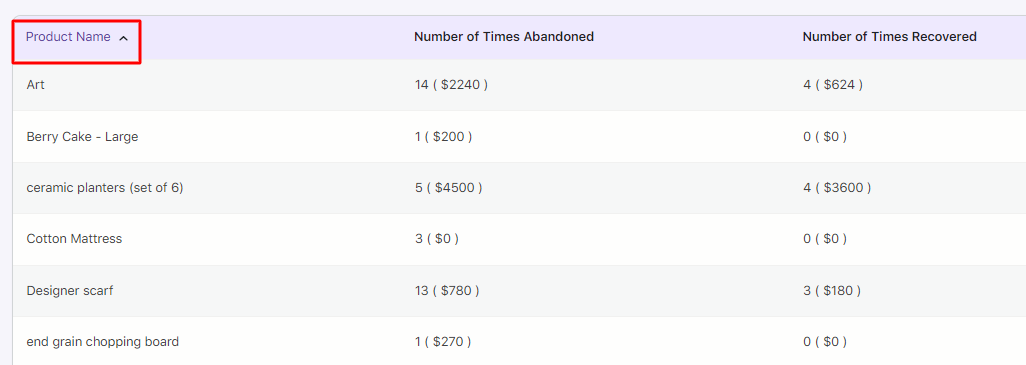Screen dimensions: 1026x365
Task: Select the Cotton Mattress product name
Action: pyautogui.click(x=74, y=239)
